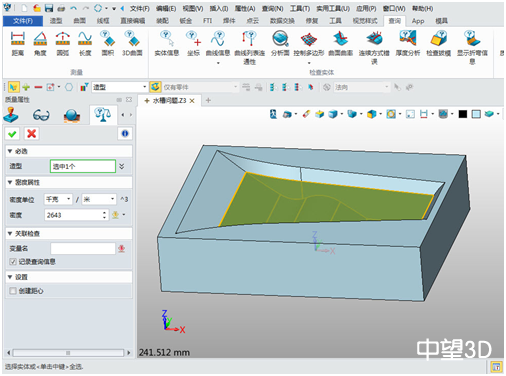The image size is (506, 376).
Task: Open the curve length (长度) measure tool
Action: [x=85, y=43]
